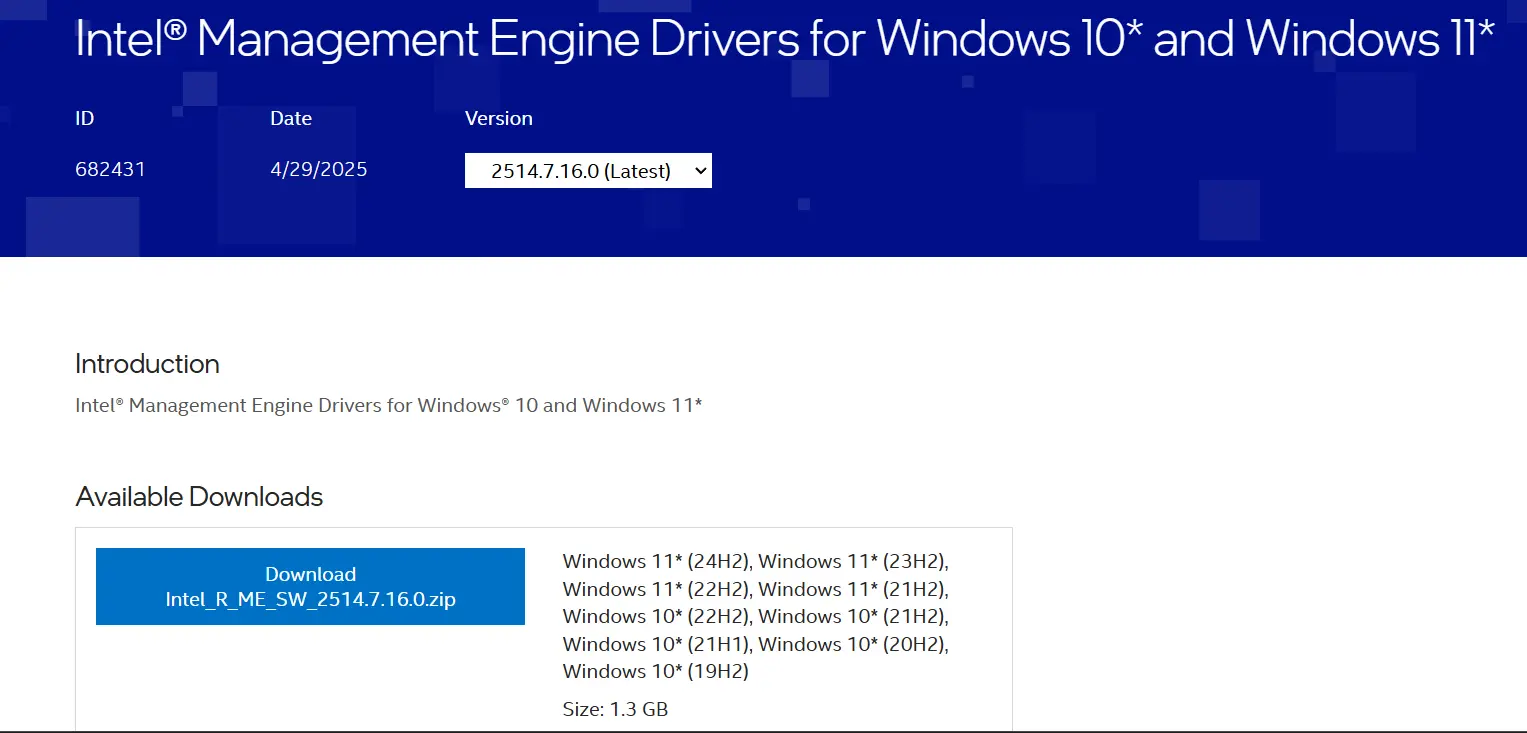Click the ID column header
Image resolution: width=1527 pixels, height=733 pixels.
[84, 118]
